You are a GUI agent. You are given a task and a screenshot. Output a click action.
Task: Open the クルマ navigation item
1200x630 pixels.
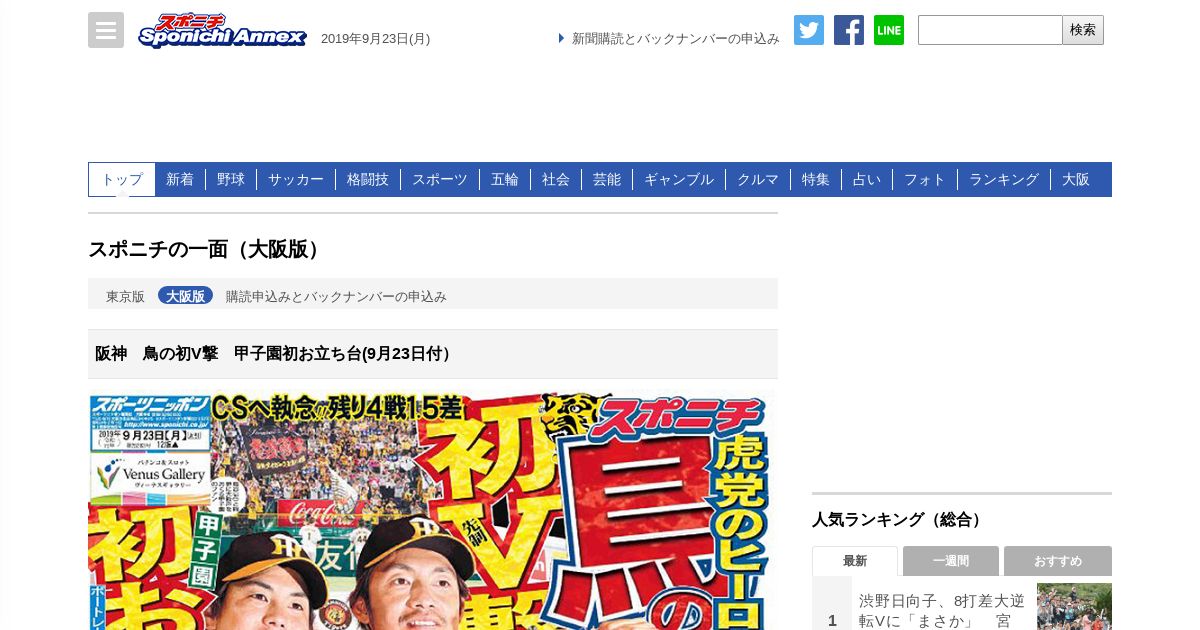(x=758, y=179)
